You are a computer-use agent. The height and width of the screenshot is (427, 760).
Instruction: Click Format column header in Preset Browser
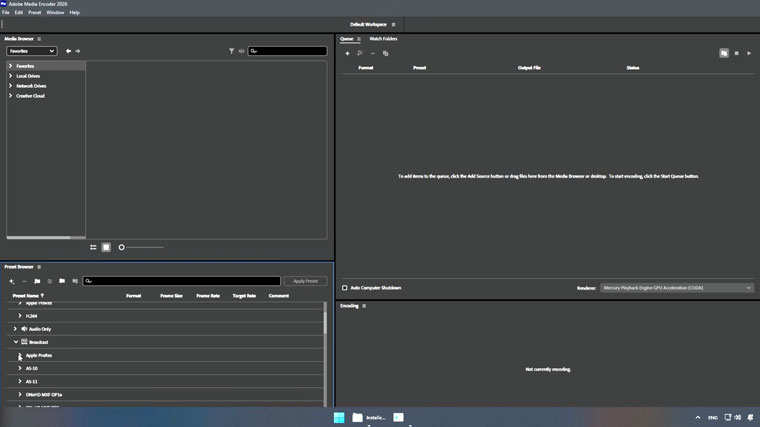tap(133, 296)
